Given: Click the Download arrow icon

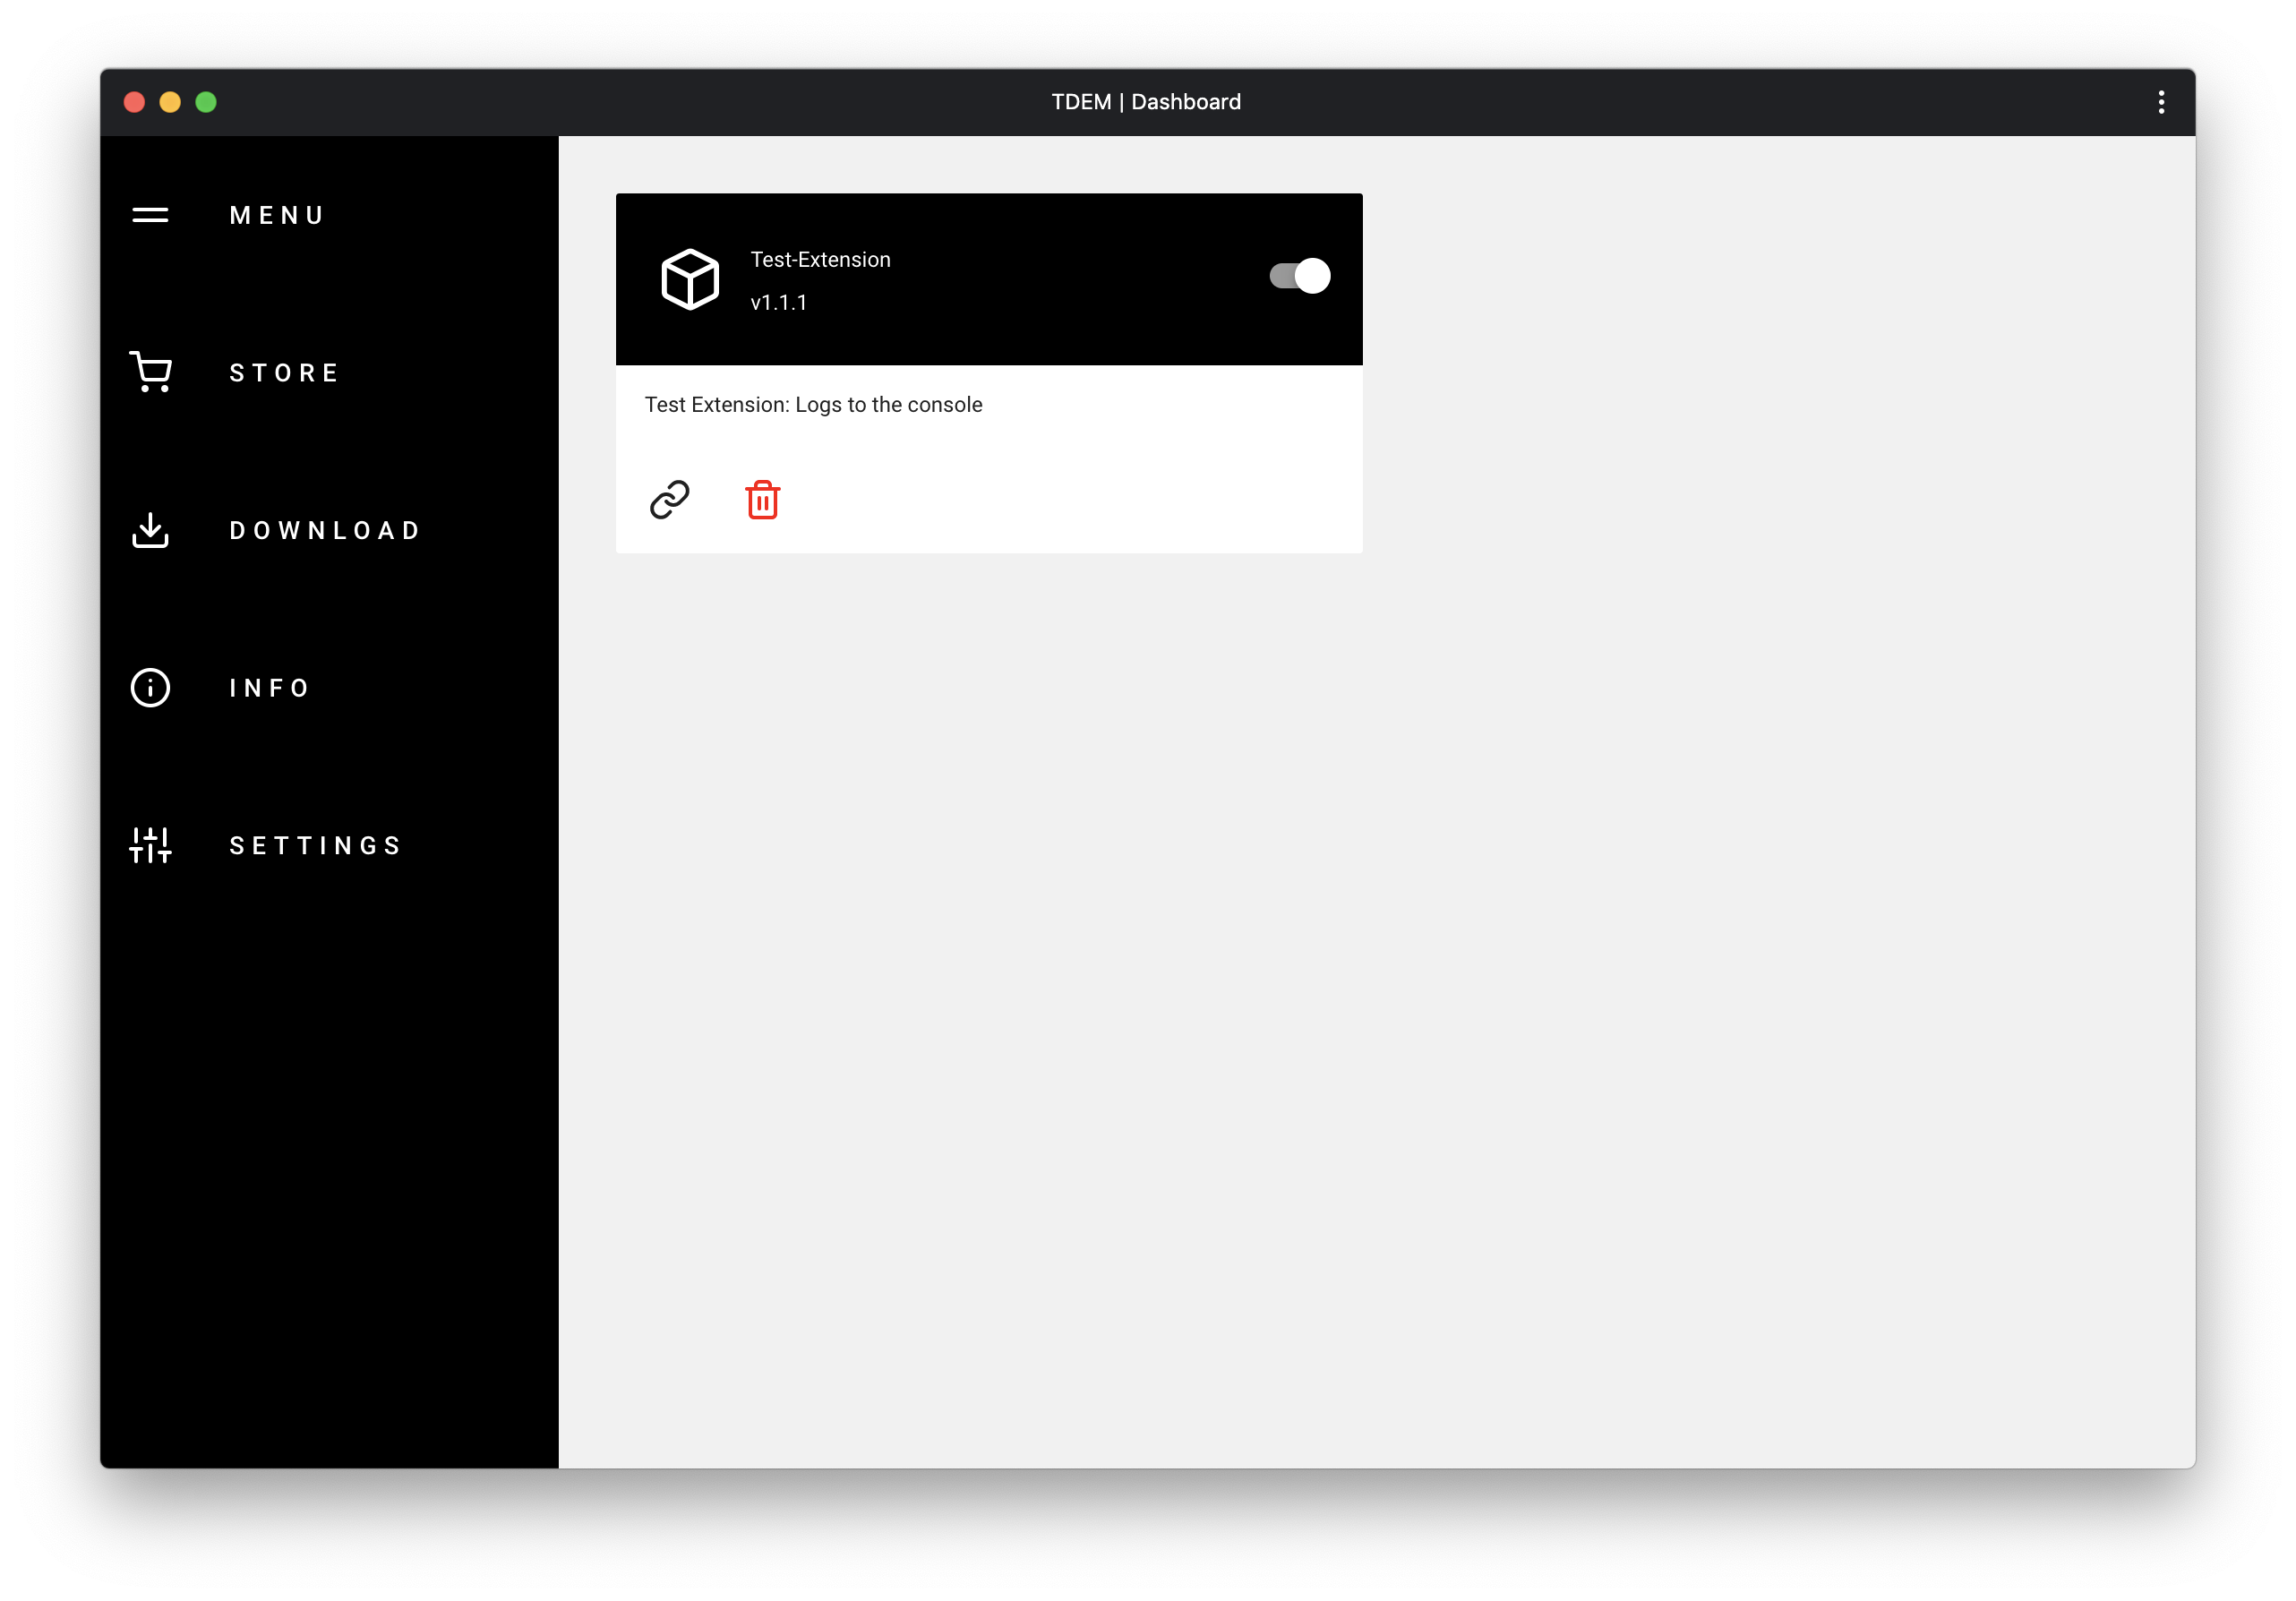Looking at the screenshot, I should 150,530.
